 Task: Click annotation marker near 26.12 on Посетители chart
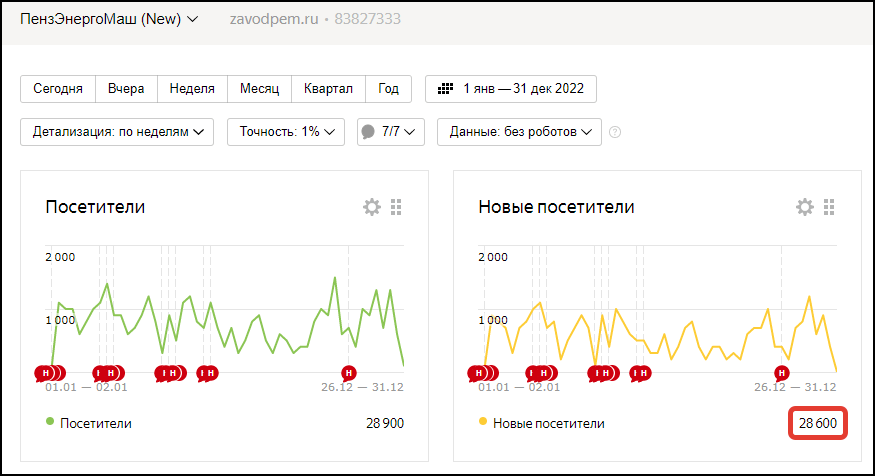click(x=349, y=373)
